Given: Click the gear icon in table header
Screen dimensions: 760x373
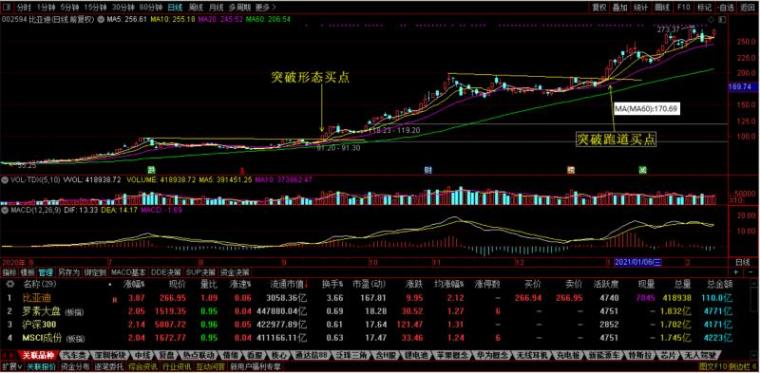Looking at the screenshot, I should click(x=9, y=283).
